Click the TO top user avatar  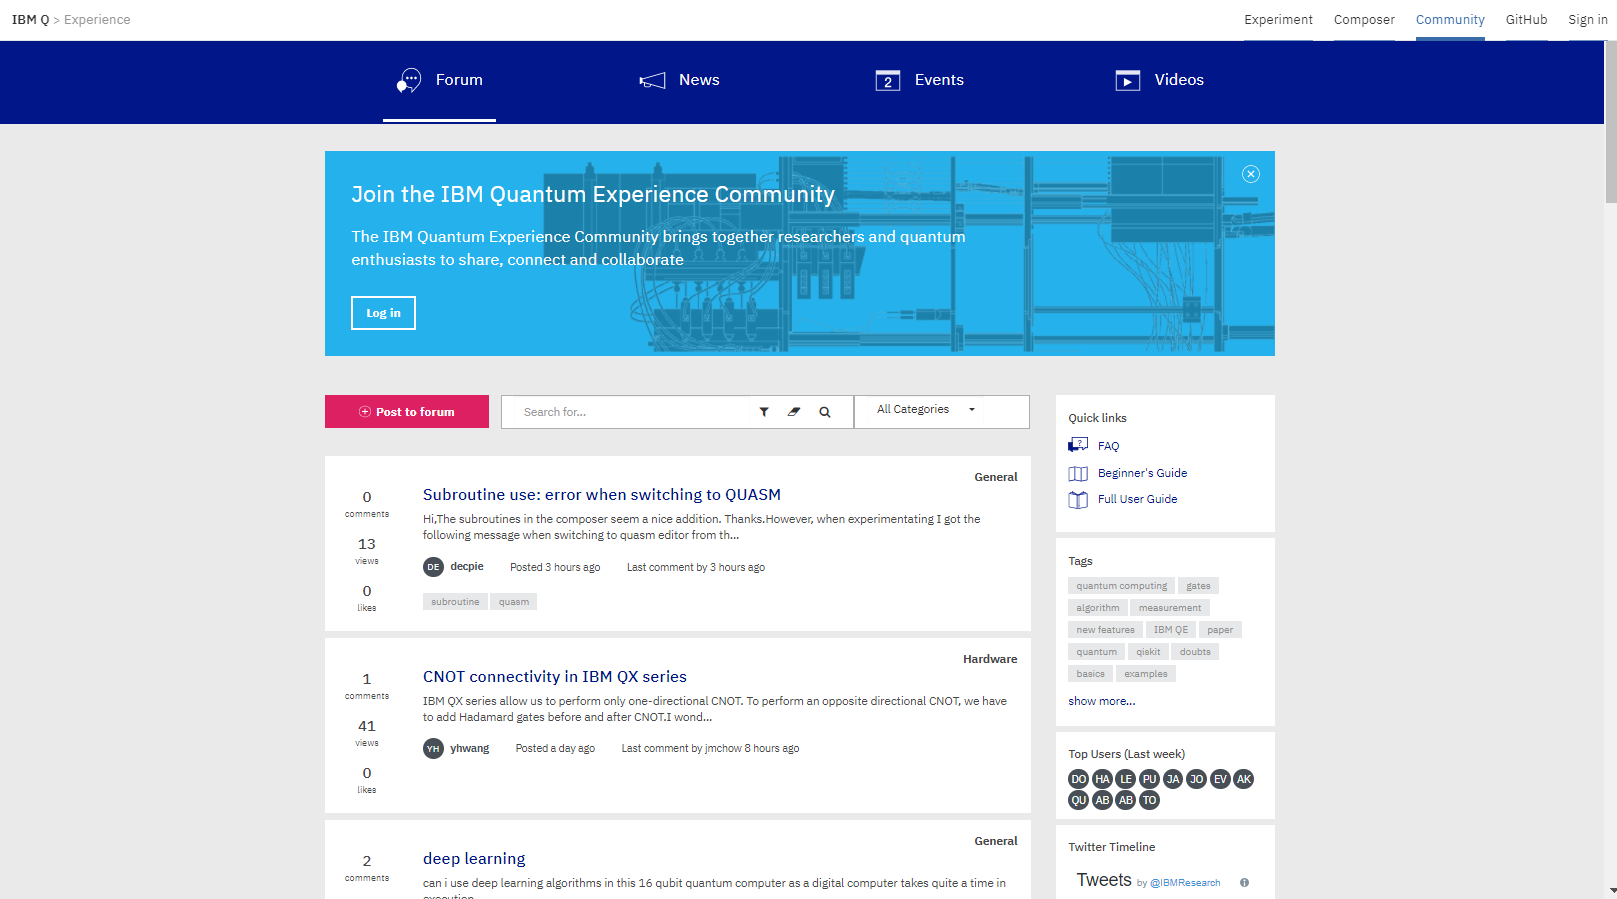pyautogui.click(x=1150, y=800)
